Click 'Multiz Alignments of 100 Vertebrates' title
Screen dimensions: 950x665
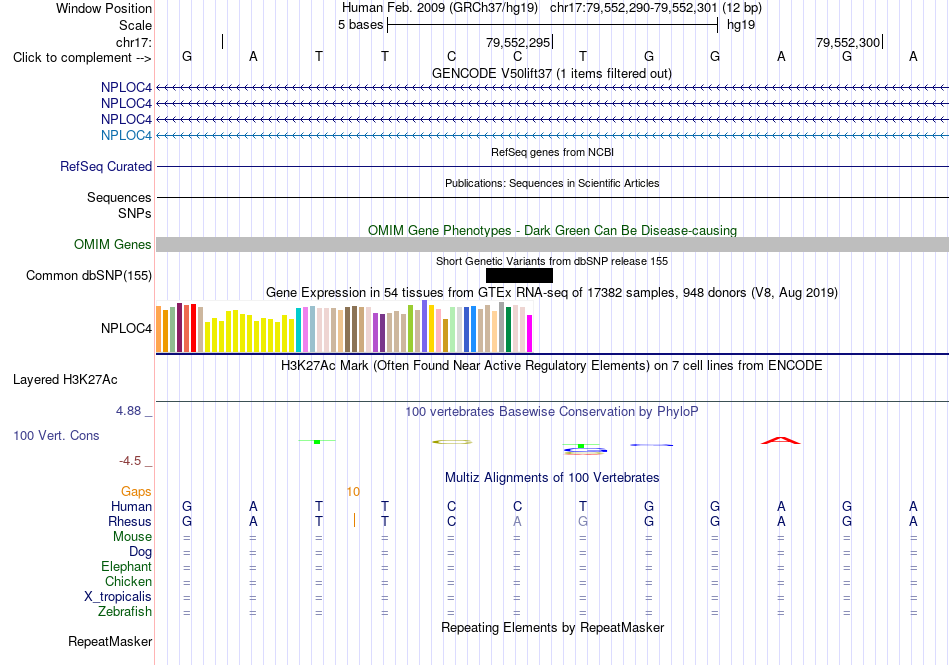click(x=552, y=477)
